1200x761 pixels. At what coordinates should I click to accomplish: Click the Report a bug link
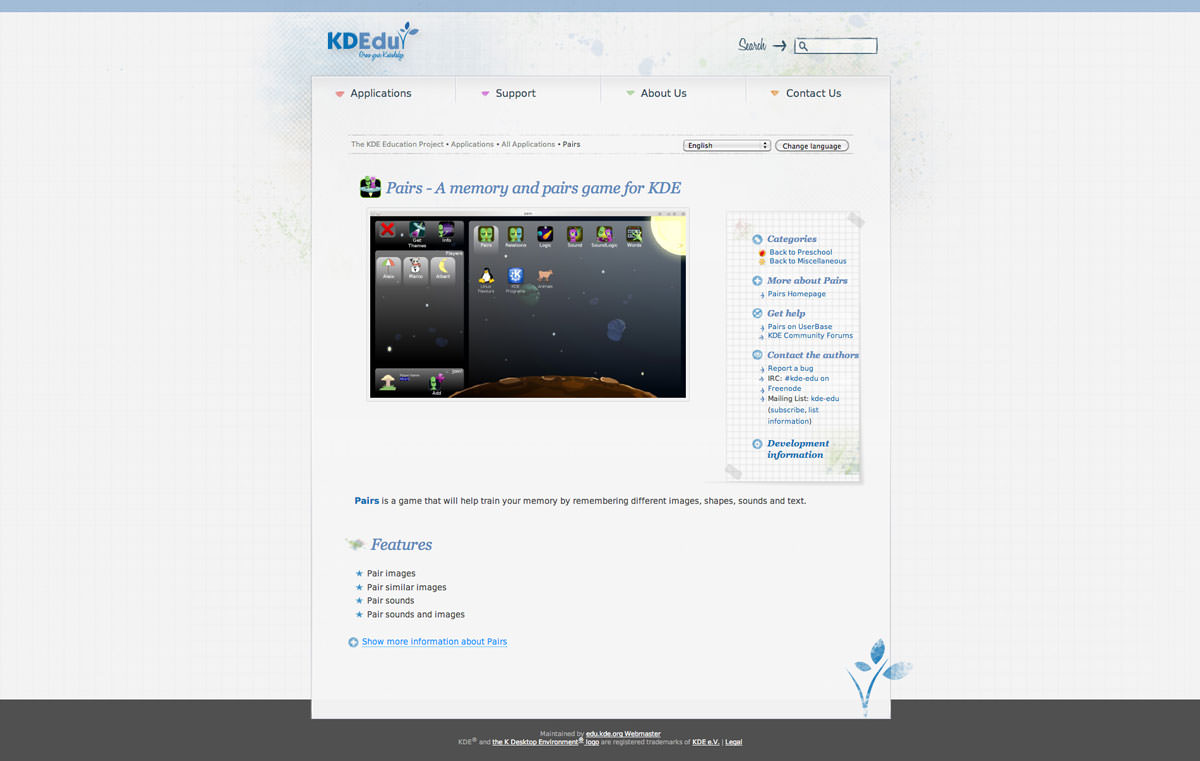[790, 368]
